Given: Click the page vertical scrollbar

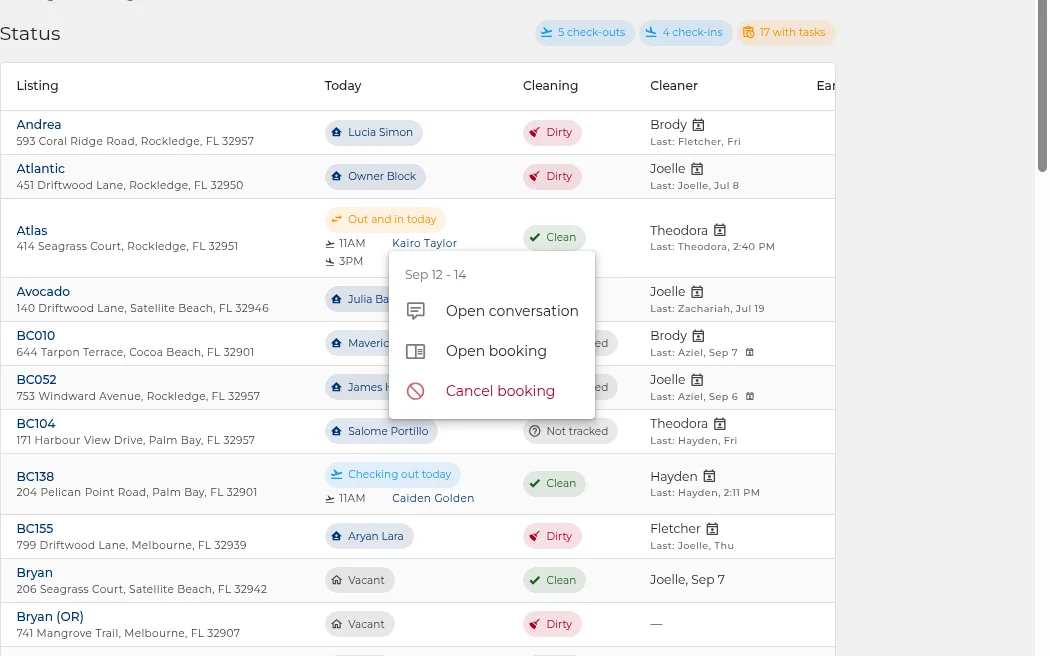Looking at the screenshot, I should [x=1042, y=84].
